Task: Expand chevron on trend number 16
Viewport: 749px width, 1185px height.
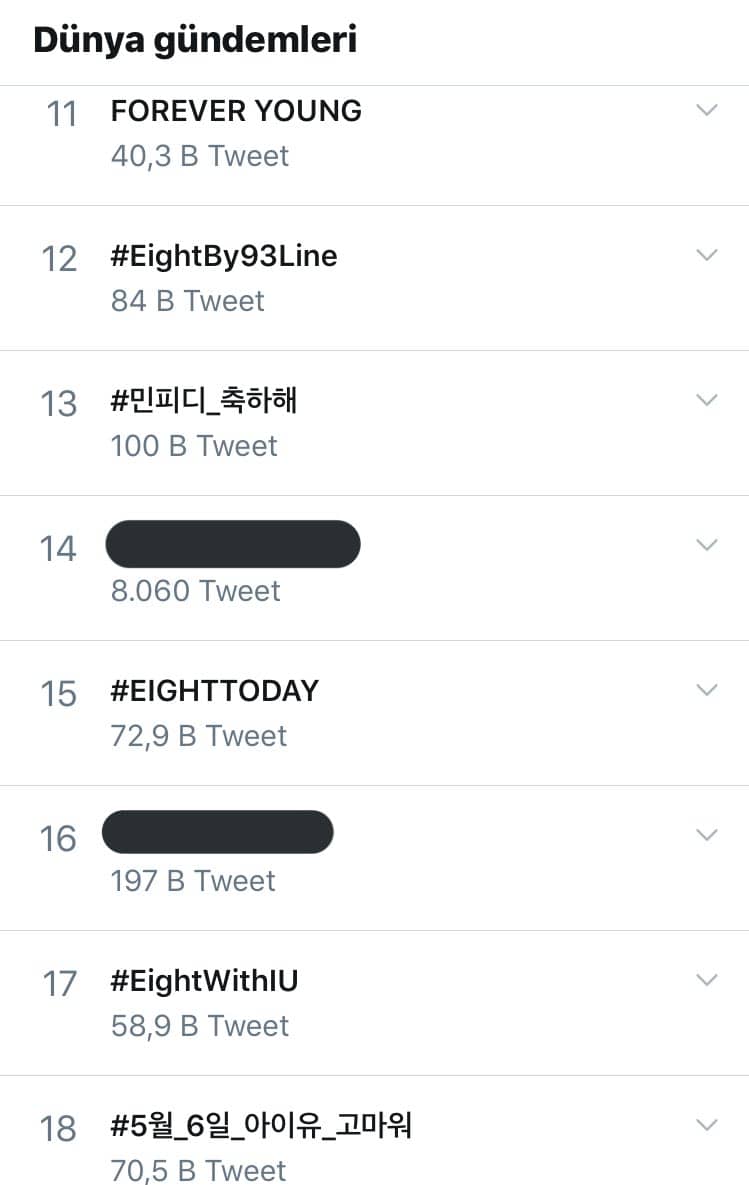Action: 707,836
